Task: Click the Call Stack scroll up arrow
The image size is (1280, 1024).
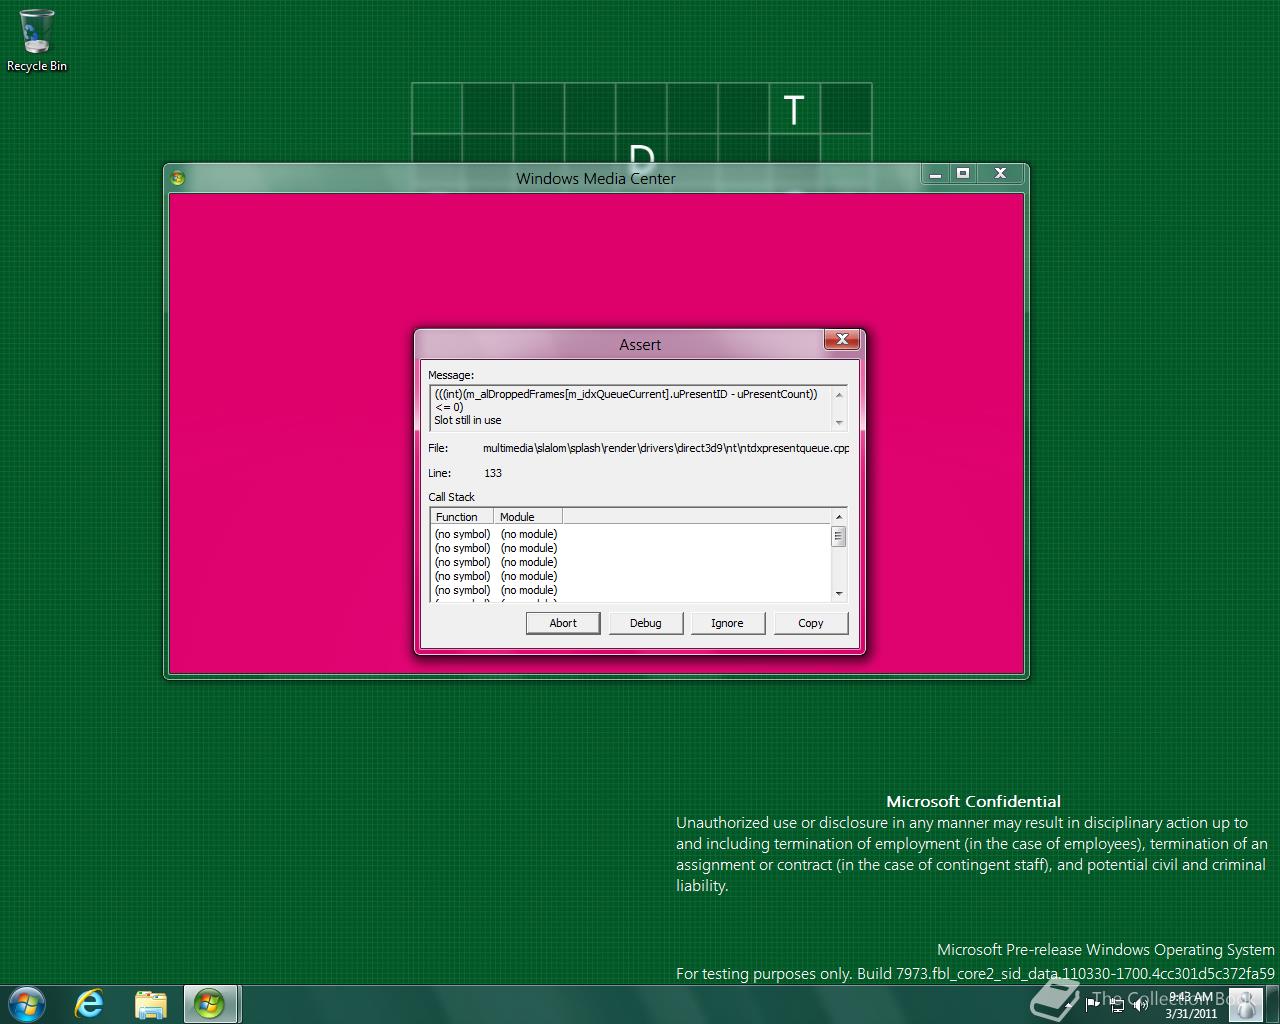Action: [x=839, y=517]
